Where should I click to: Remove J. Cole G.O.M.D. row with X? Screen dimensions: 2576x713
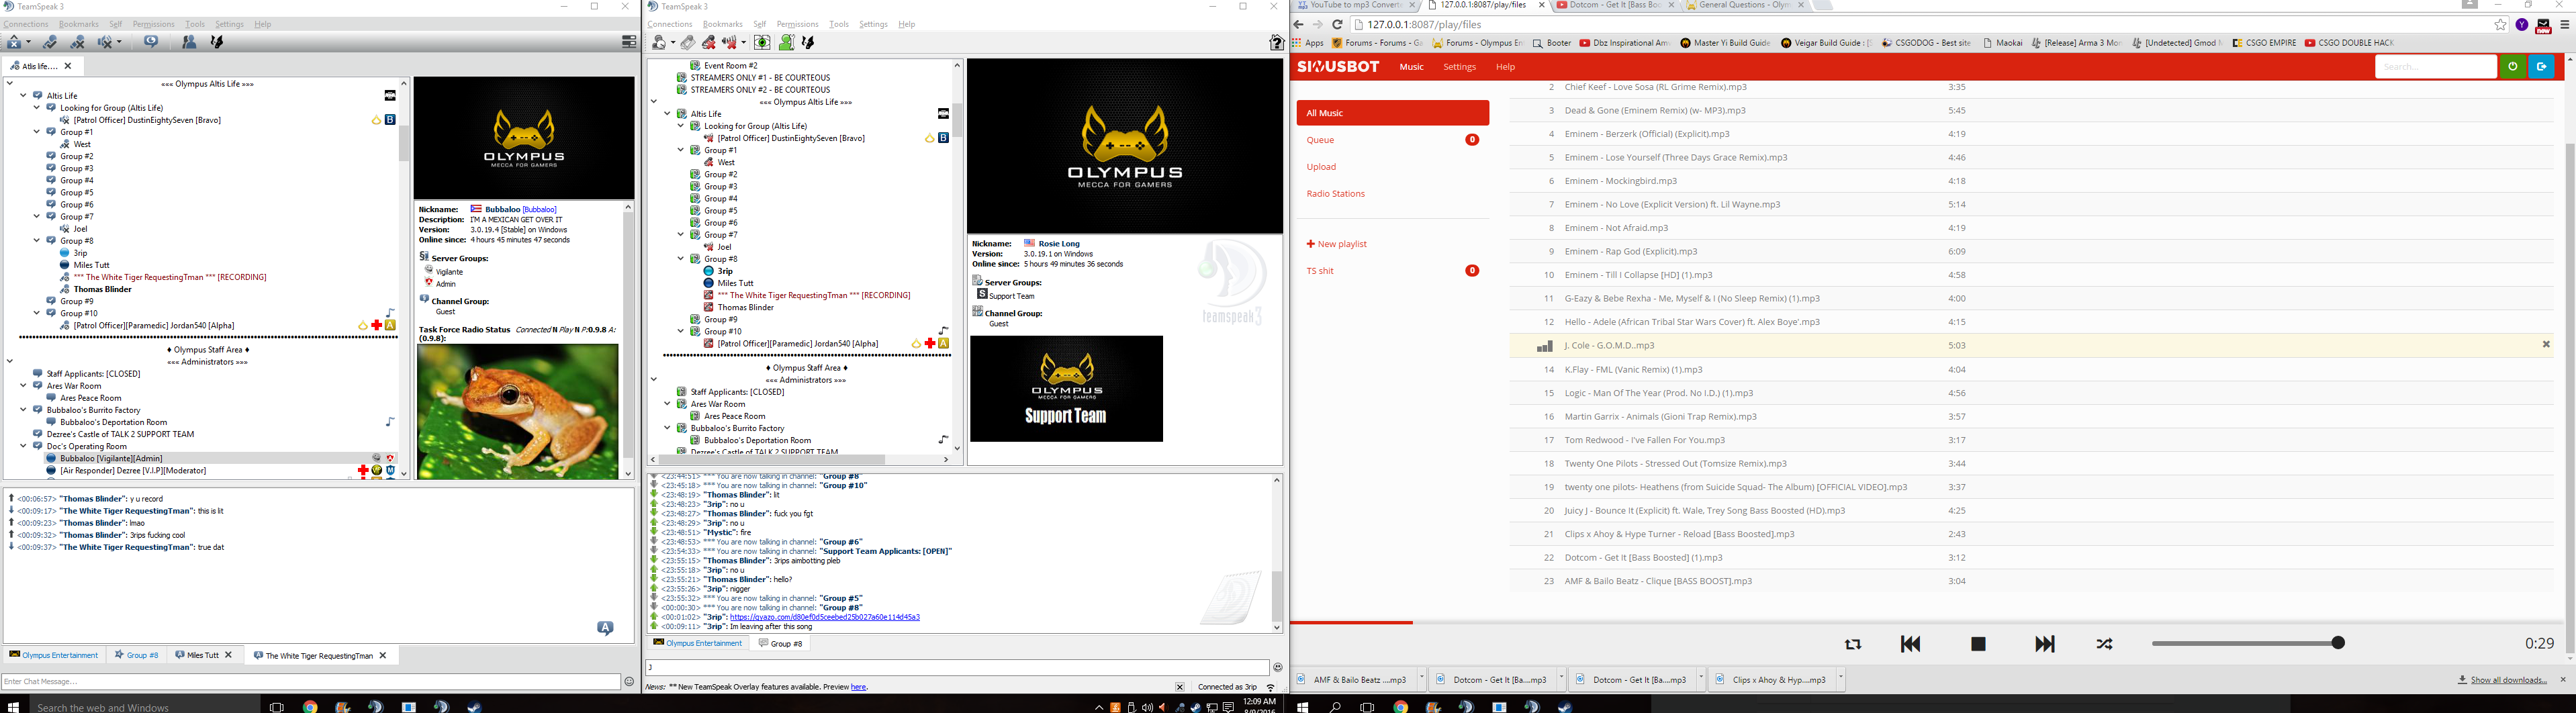(2546, 344)
